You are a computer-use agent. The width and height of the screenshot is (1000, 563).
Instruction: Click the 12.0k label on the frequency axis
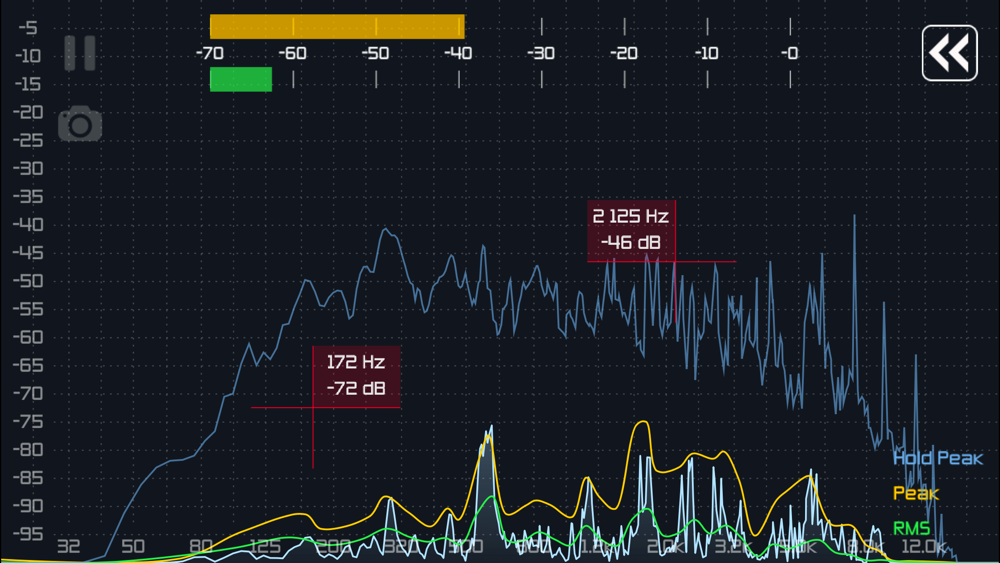[x=923, y=546]
